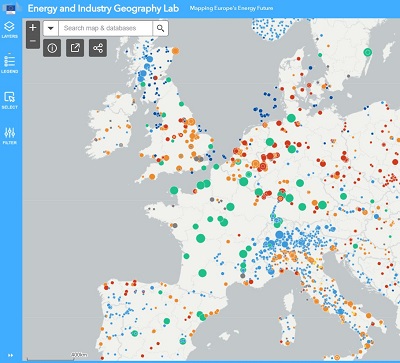
Task: Click the share map icon
Action: (x=98, y=48)
